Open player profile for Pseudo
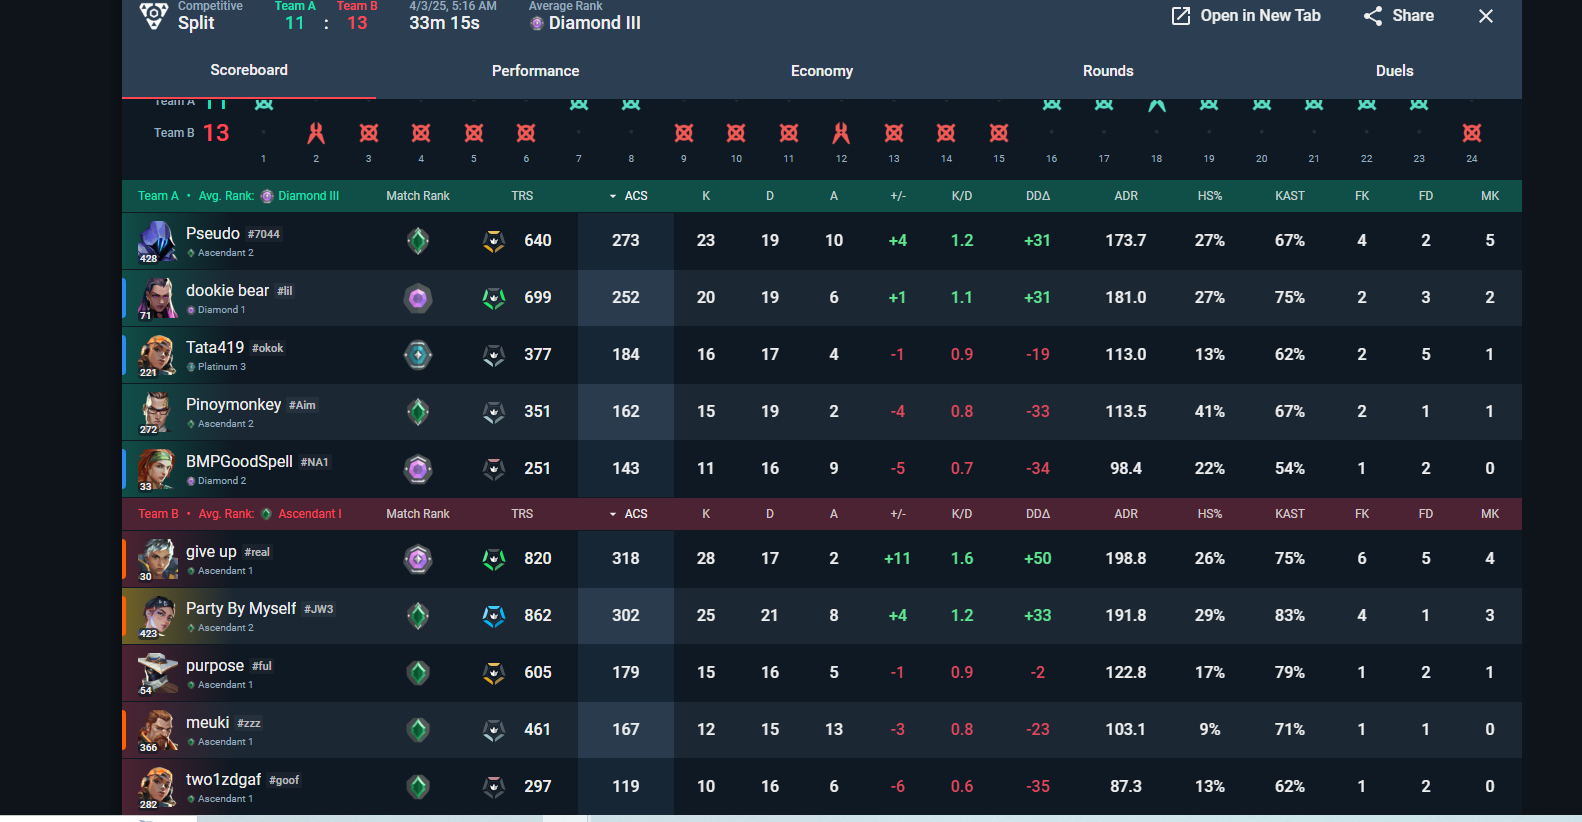The width and height of the screenshot is (1582, 822). (213, 234)
